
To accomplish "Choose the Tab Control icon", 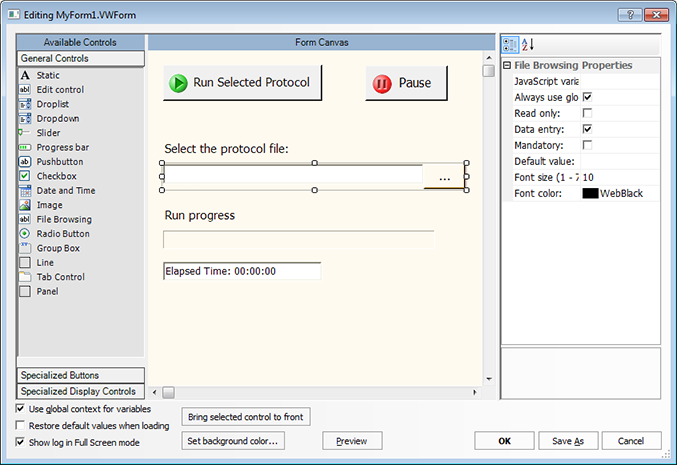I will point(25,277).
